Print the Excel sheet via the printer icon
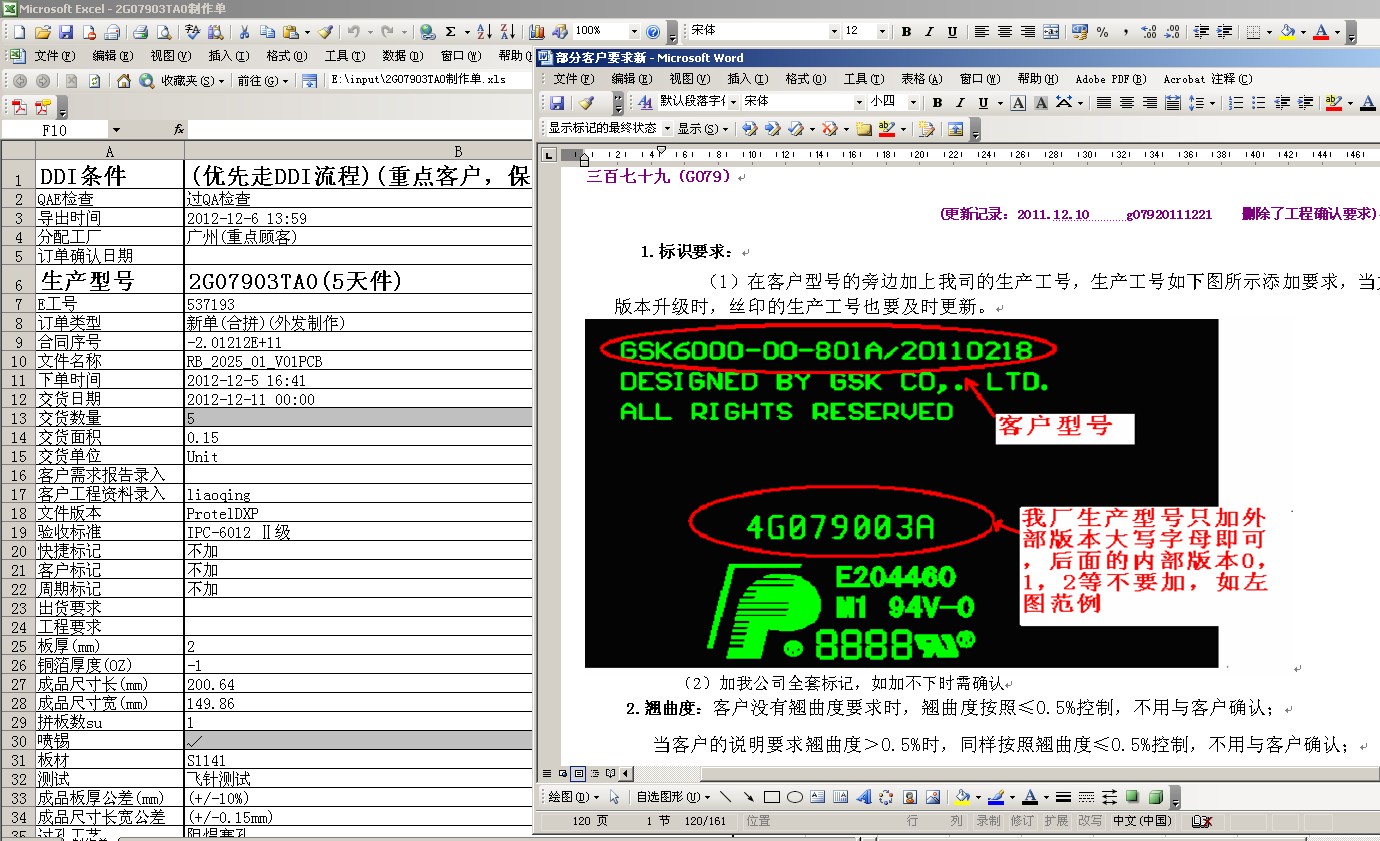The width and height of the screenshot is (1380, 841). [x=141, y=31]
